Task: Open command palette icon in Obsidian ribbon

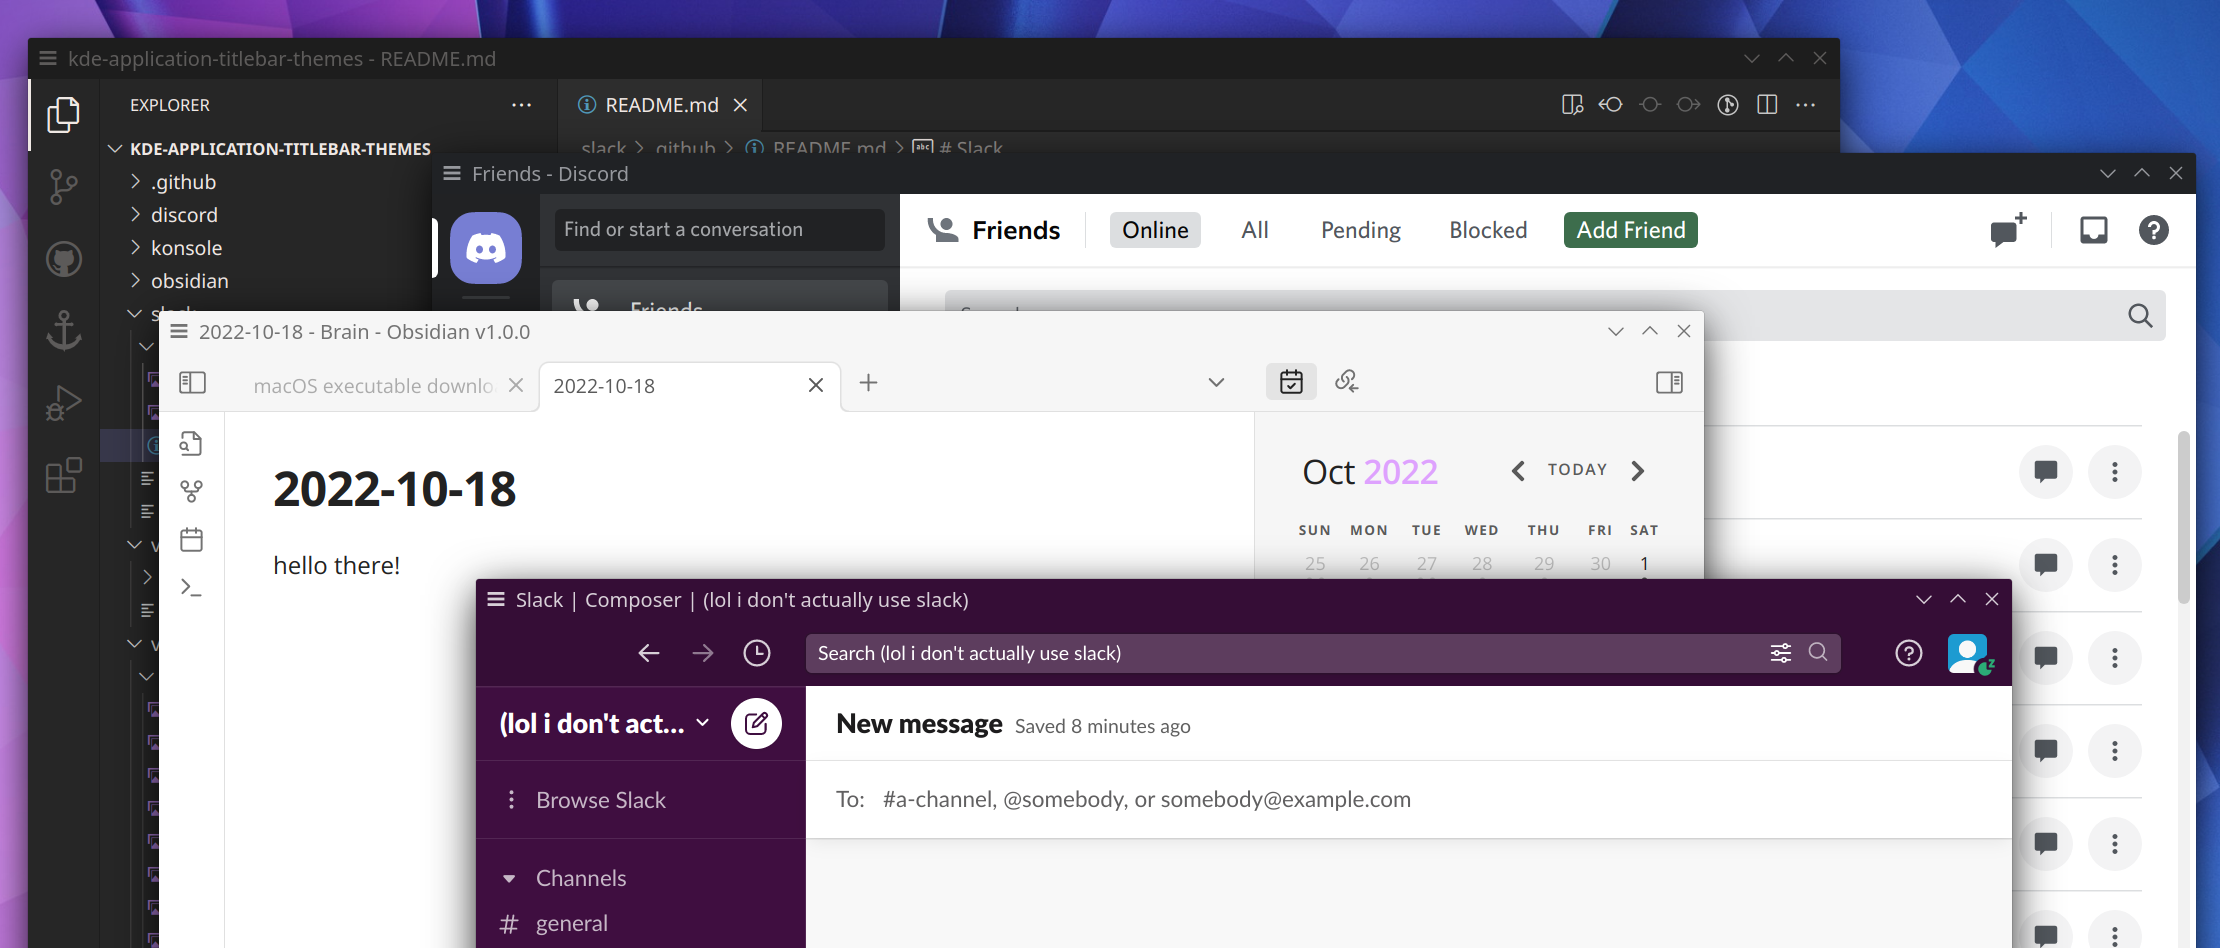Action: (x=191, y=588)
